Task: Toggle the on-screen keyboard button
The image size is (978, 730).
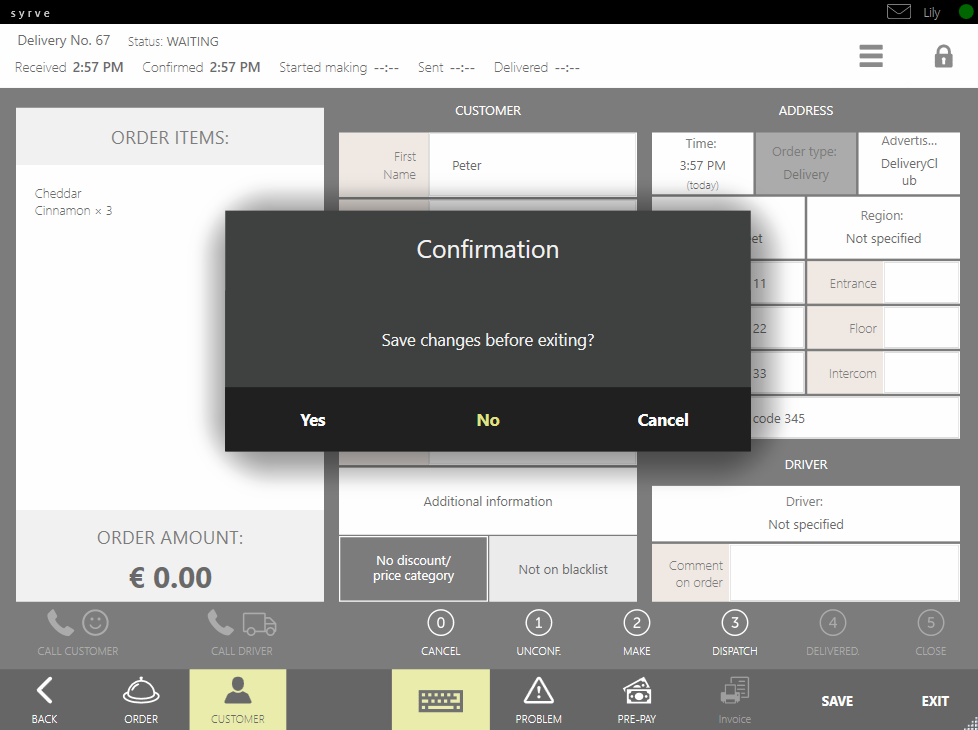Action: point(441,698)
